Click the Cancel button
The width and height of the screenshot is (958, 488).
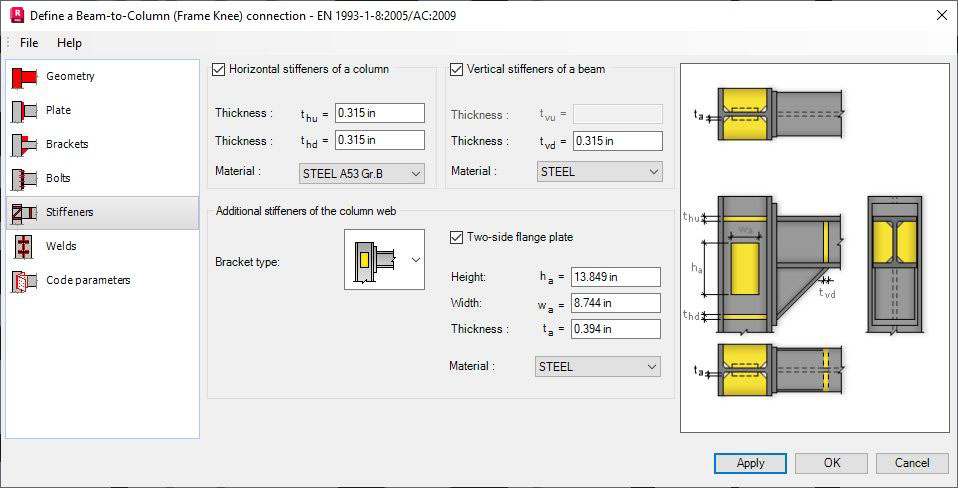pos(912,463)
